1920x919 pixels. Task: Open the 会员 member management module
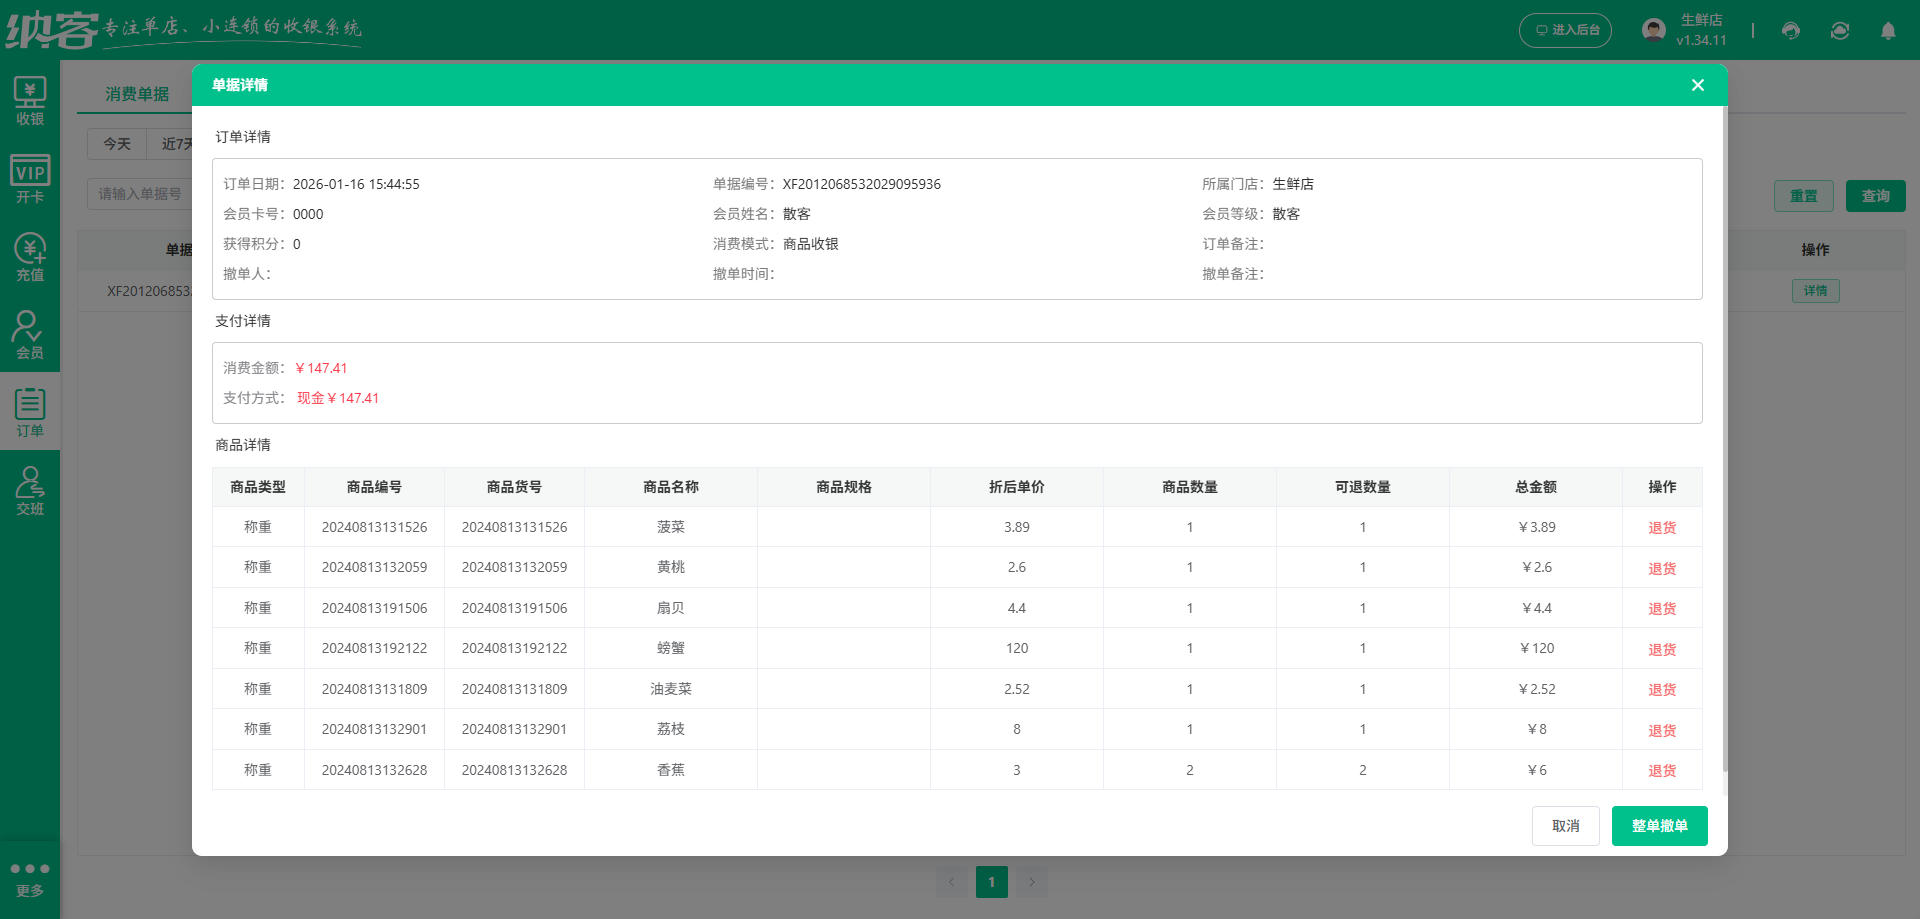(x=30, y=333)
